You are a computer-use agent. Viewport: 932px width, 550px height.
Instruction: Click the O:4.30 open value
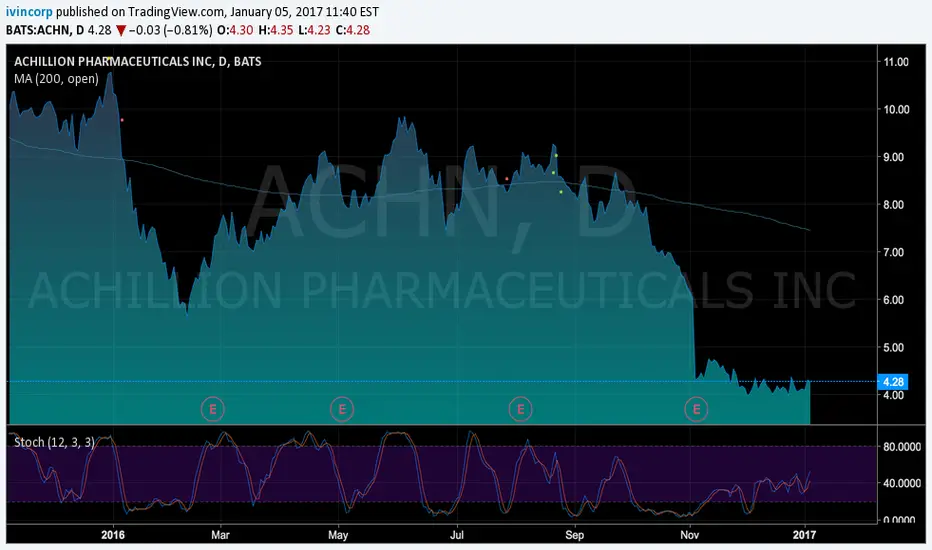tap(235, 30)
